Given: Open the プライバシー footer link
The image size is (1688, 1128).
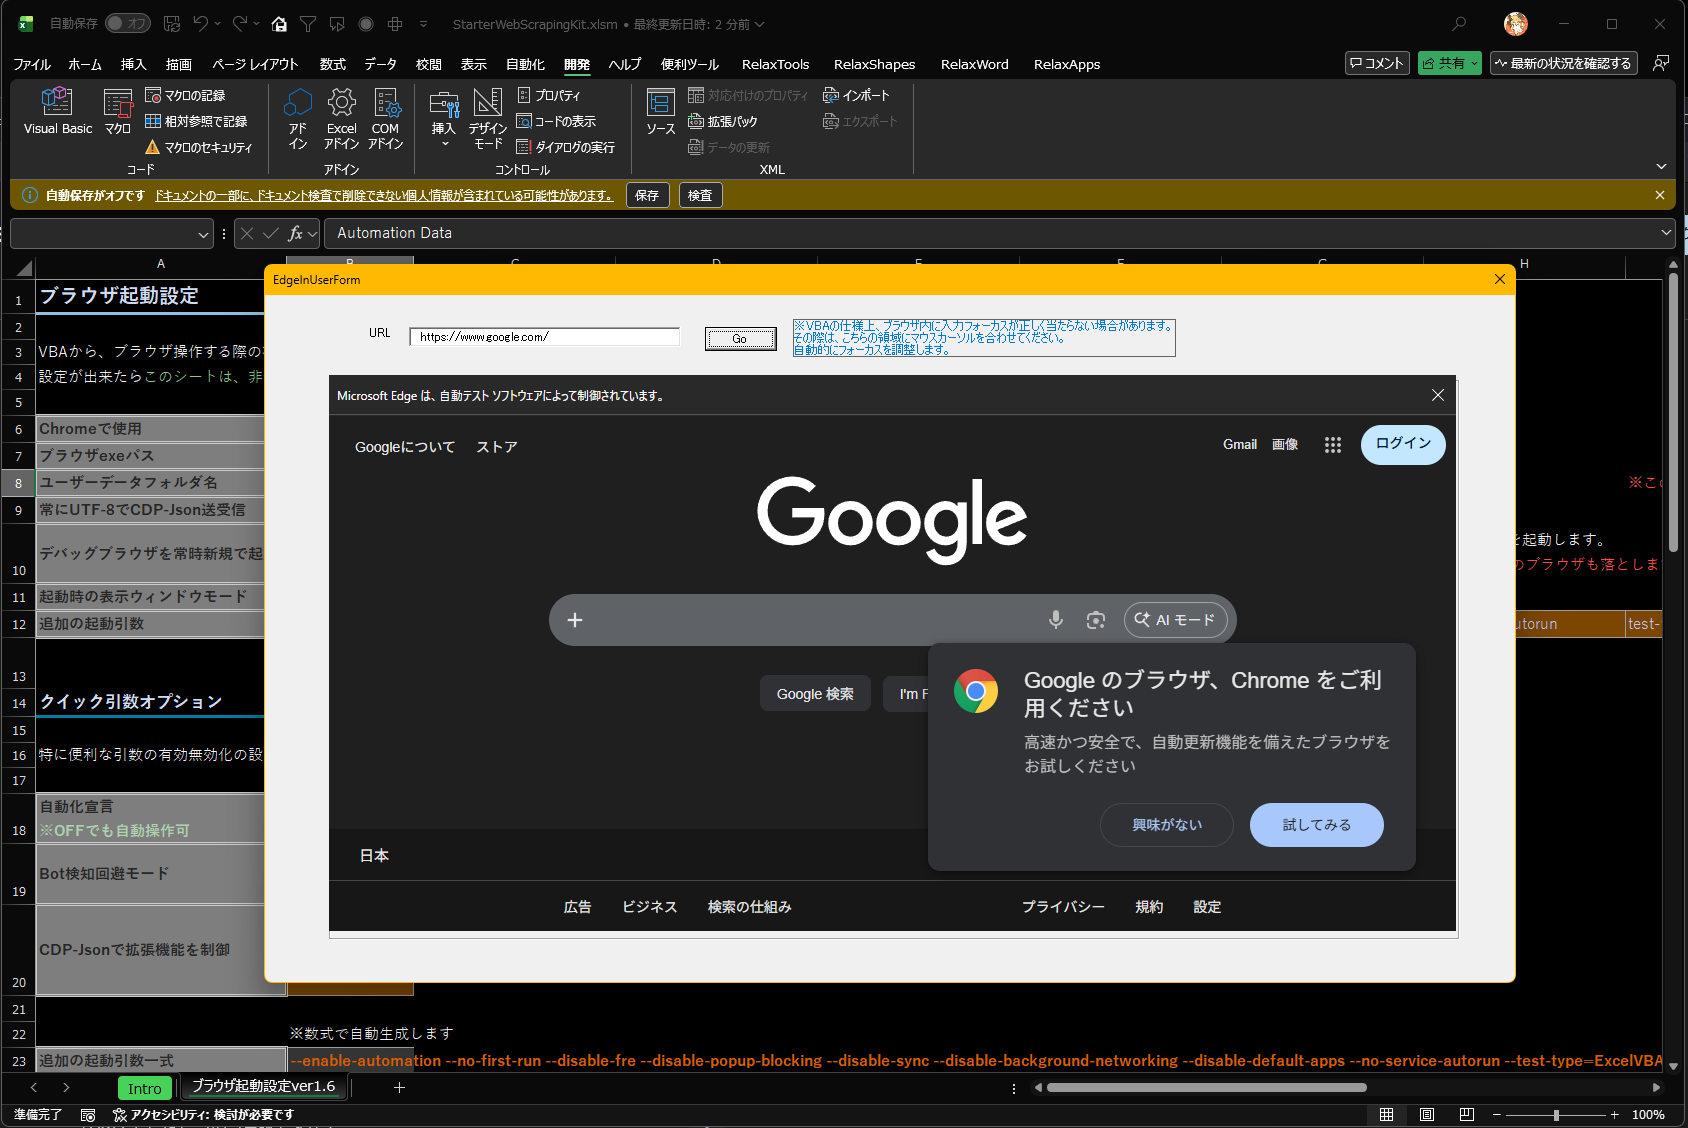Looking at the screenshot, I should point(1063,907).
